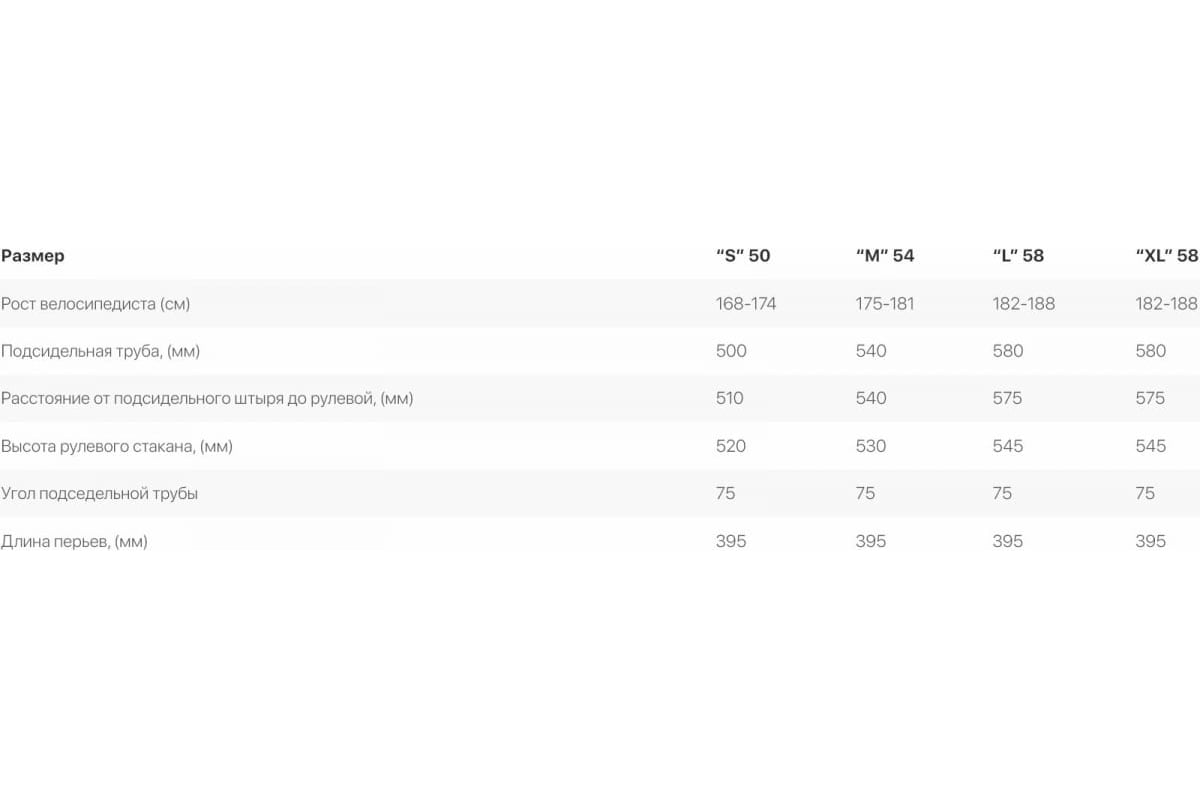Click the "Рост велосипедиста (см)" row label
Image resolution: width=1200 pixels, height=800 pixels.
coord(96,304)
